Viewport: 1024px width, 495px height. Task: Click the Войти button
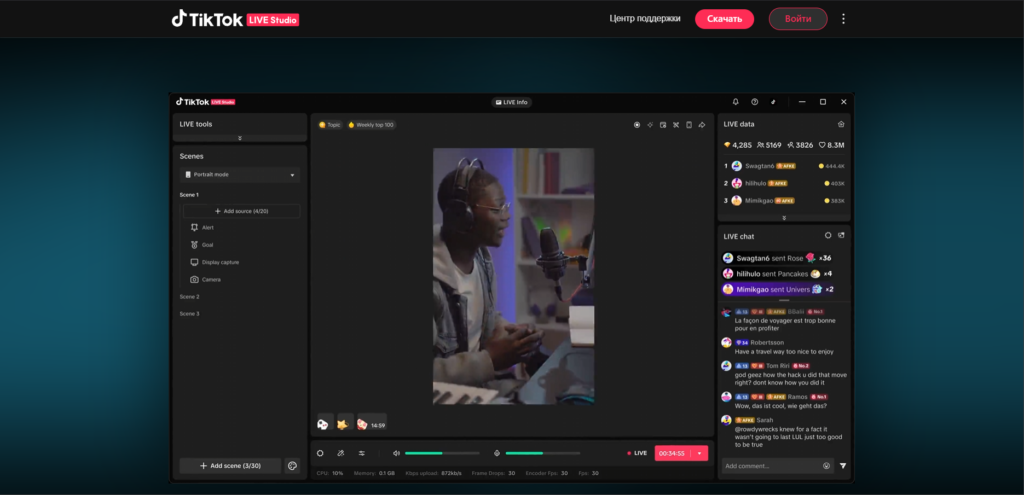(798, 19)
